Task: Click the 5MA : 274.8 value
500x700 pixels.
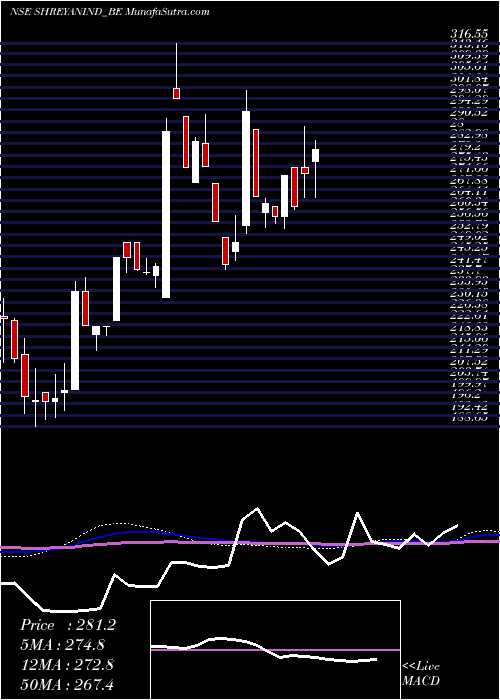Action: click(64, 645)
